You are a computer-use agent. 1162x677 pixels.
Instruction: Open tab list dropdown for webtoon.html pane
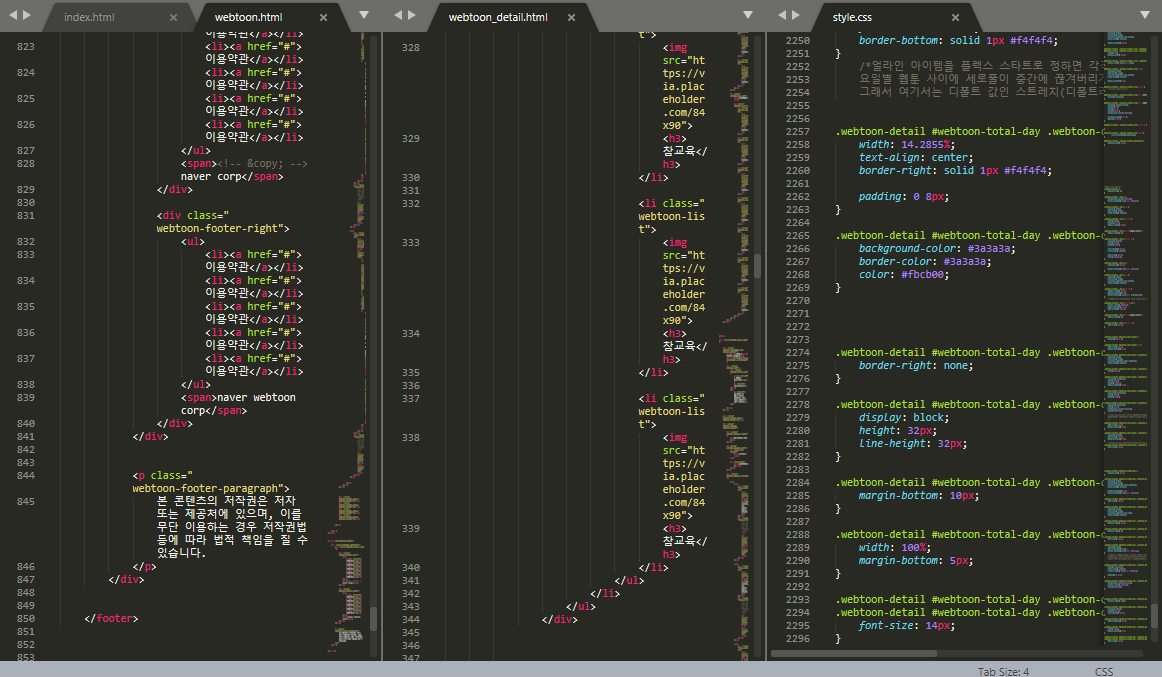(x=364, y=15)
